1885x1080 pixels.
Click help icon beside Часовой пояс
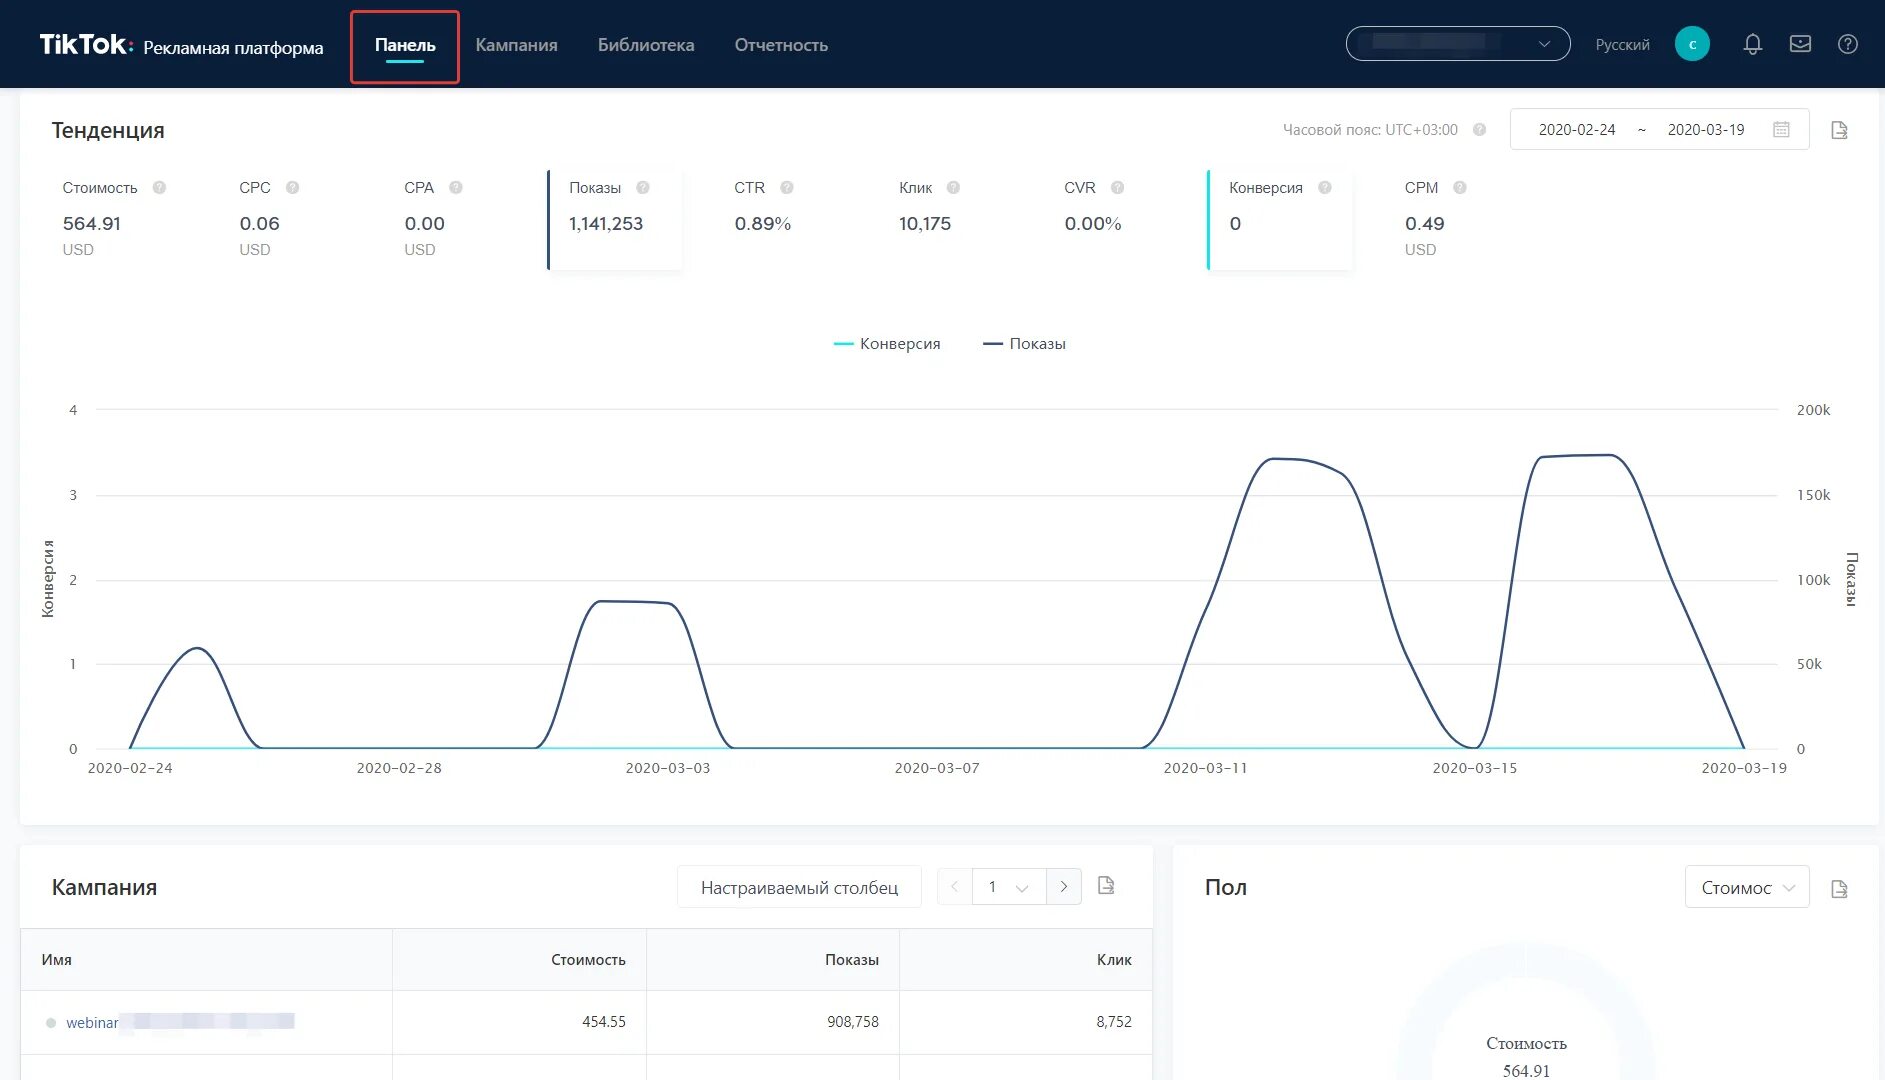coord(1480,130)
